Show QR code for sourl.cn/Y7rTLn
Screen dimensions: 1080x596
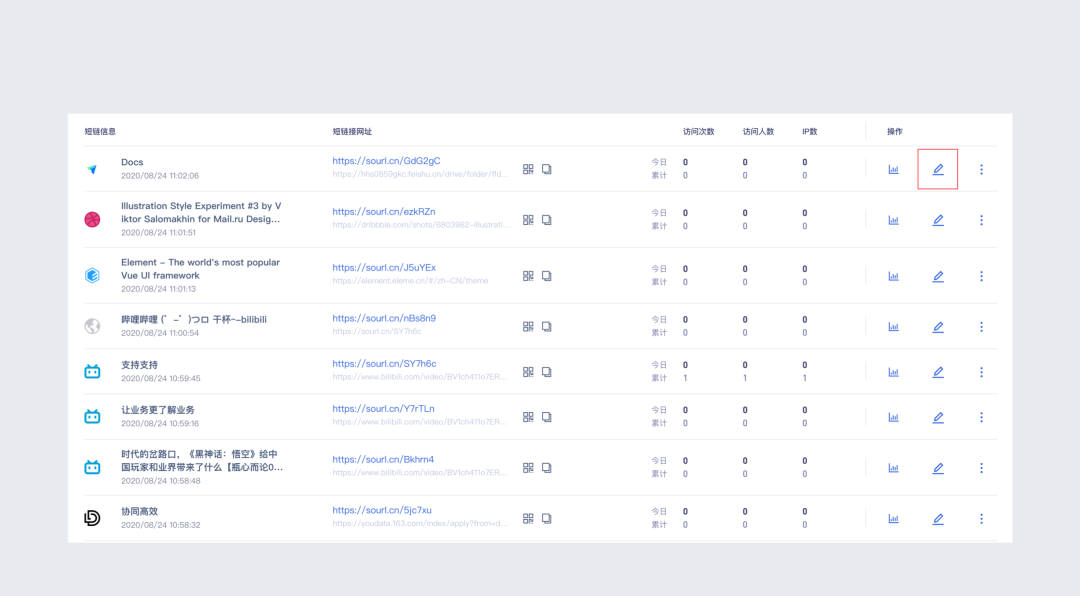point(528,417)
